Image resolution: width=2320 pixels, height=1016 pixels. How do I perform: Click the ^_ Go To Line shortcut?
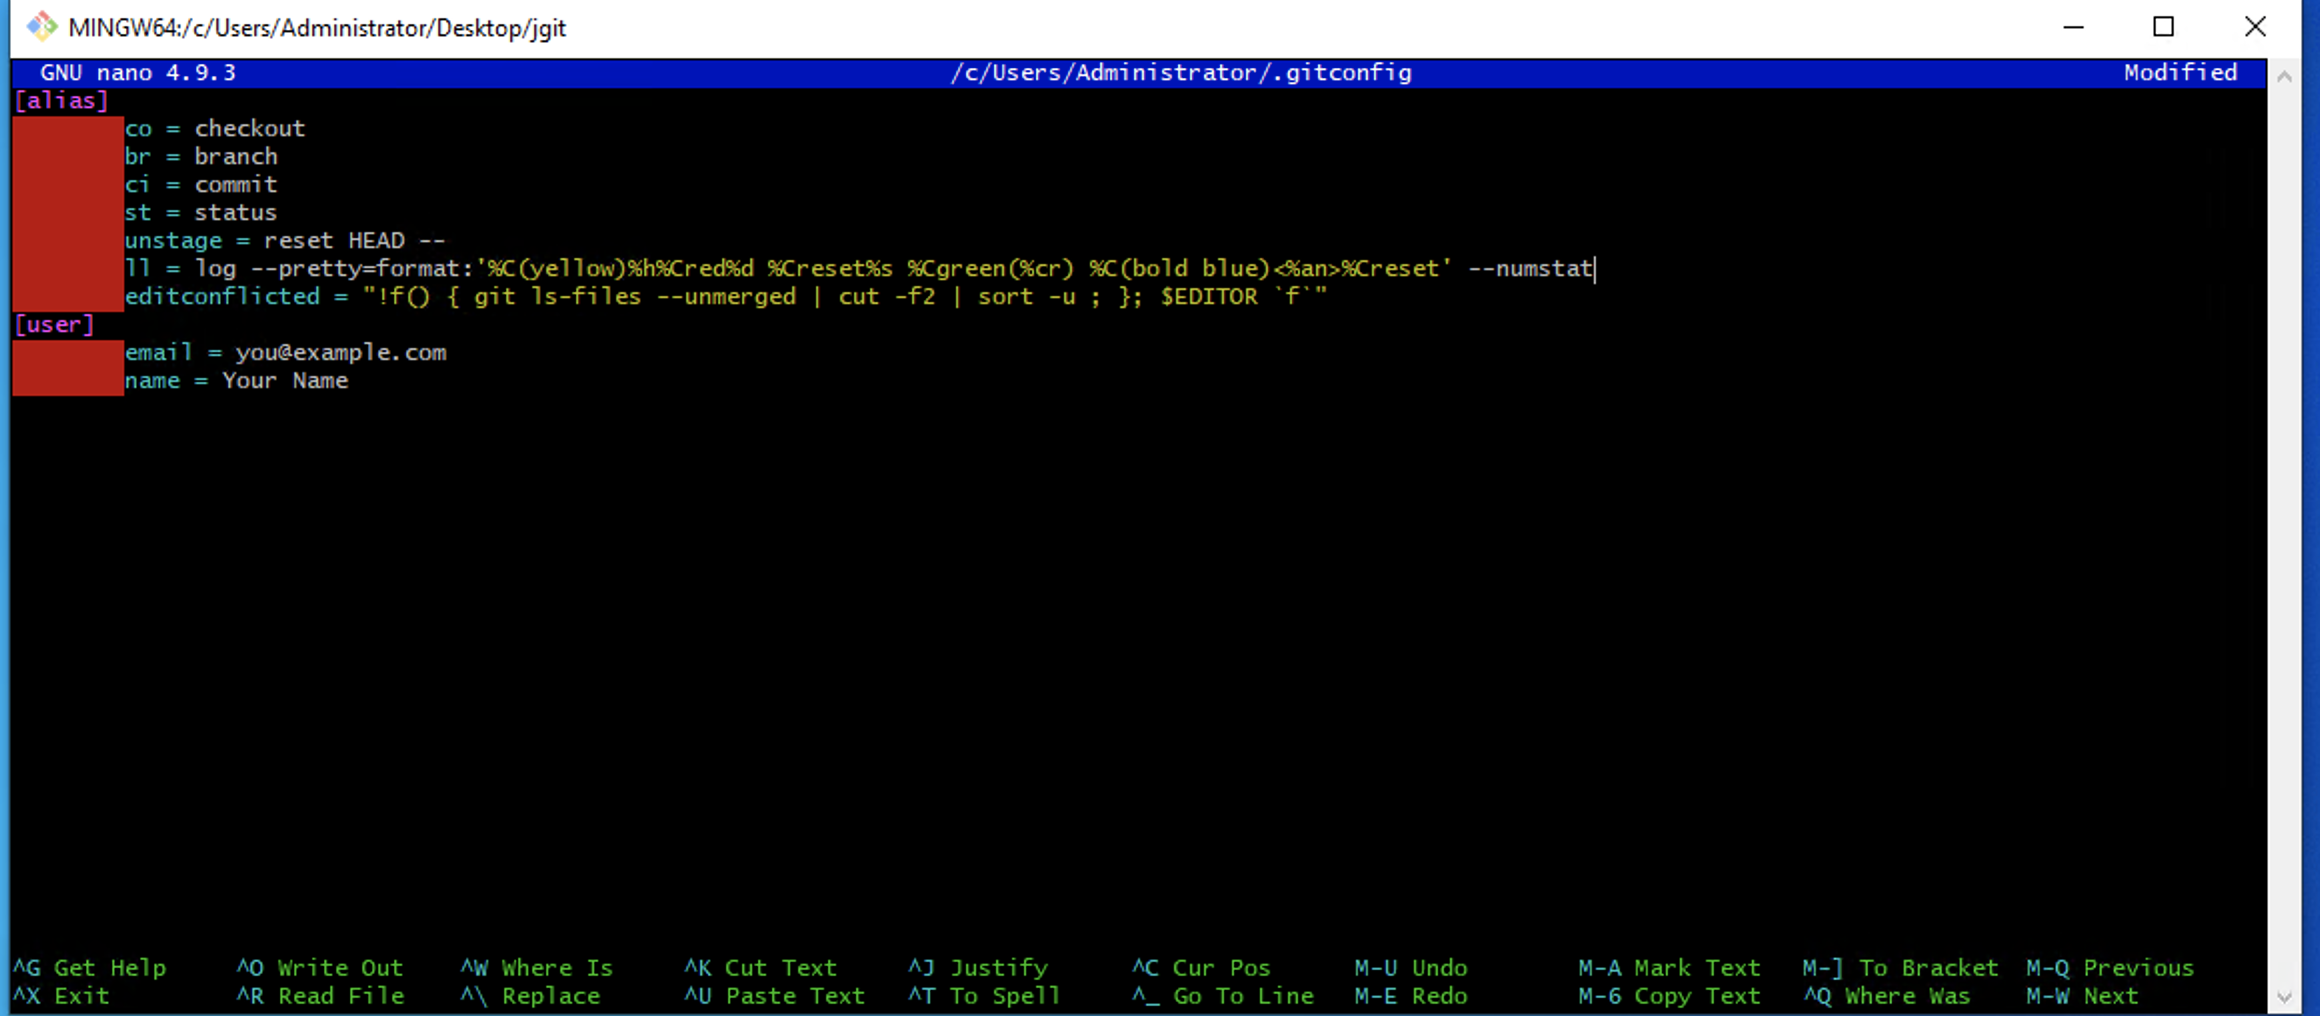click(x=1223, y=996)
